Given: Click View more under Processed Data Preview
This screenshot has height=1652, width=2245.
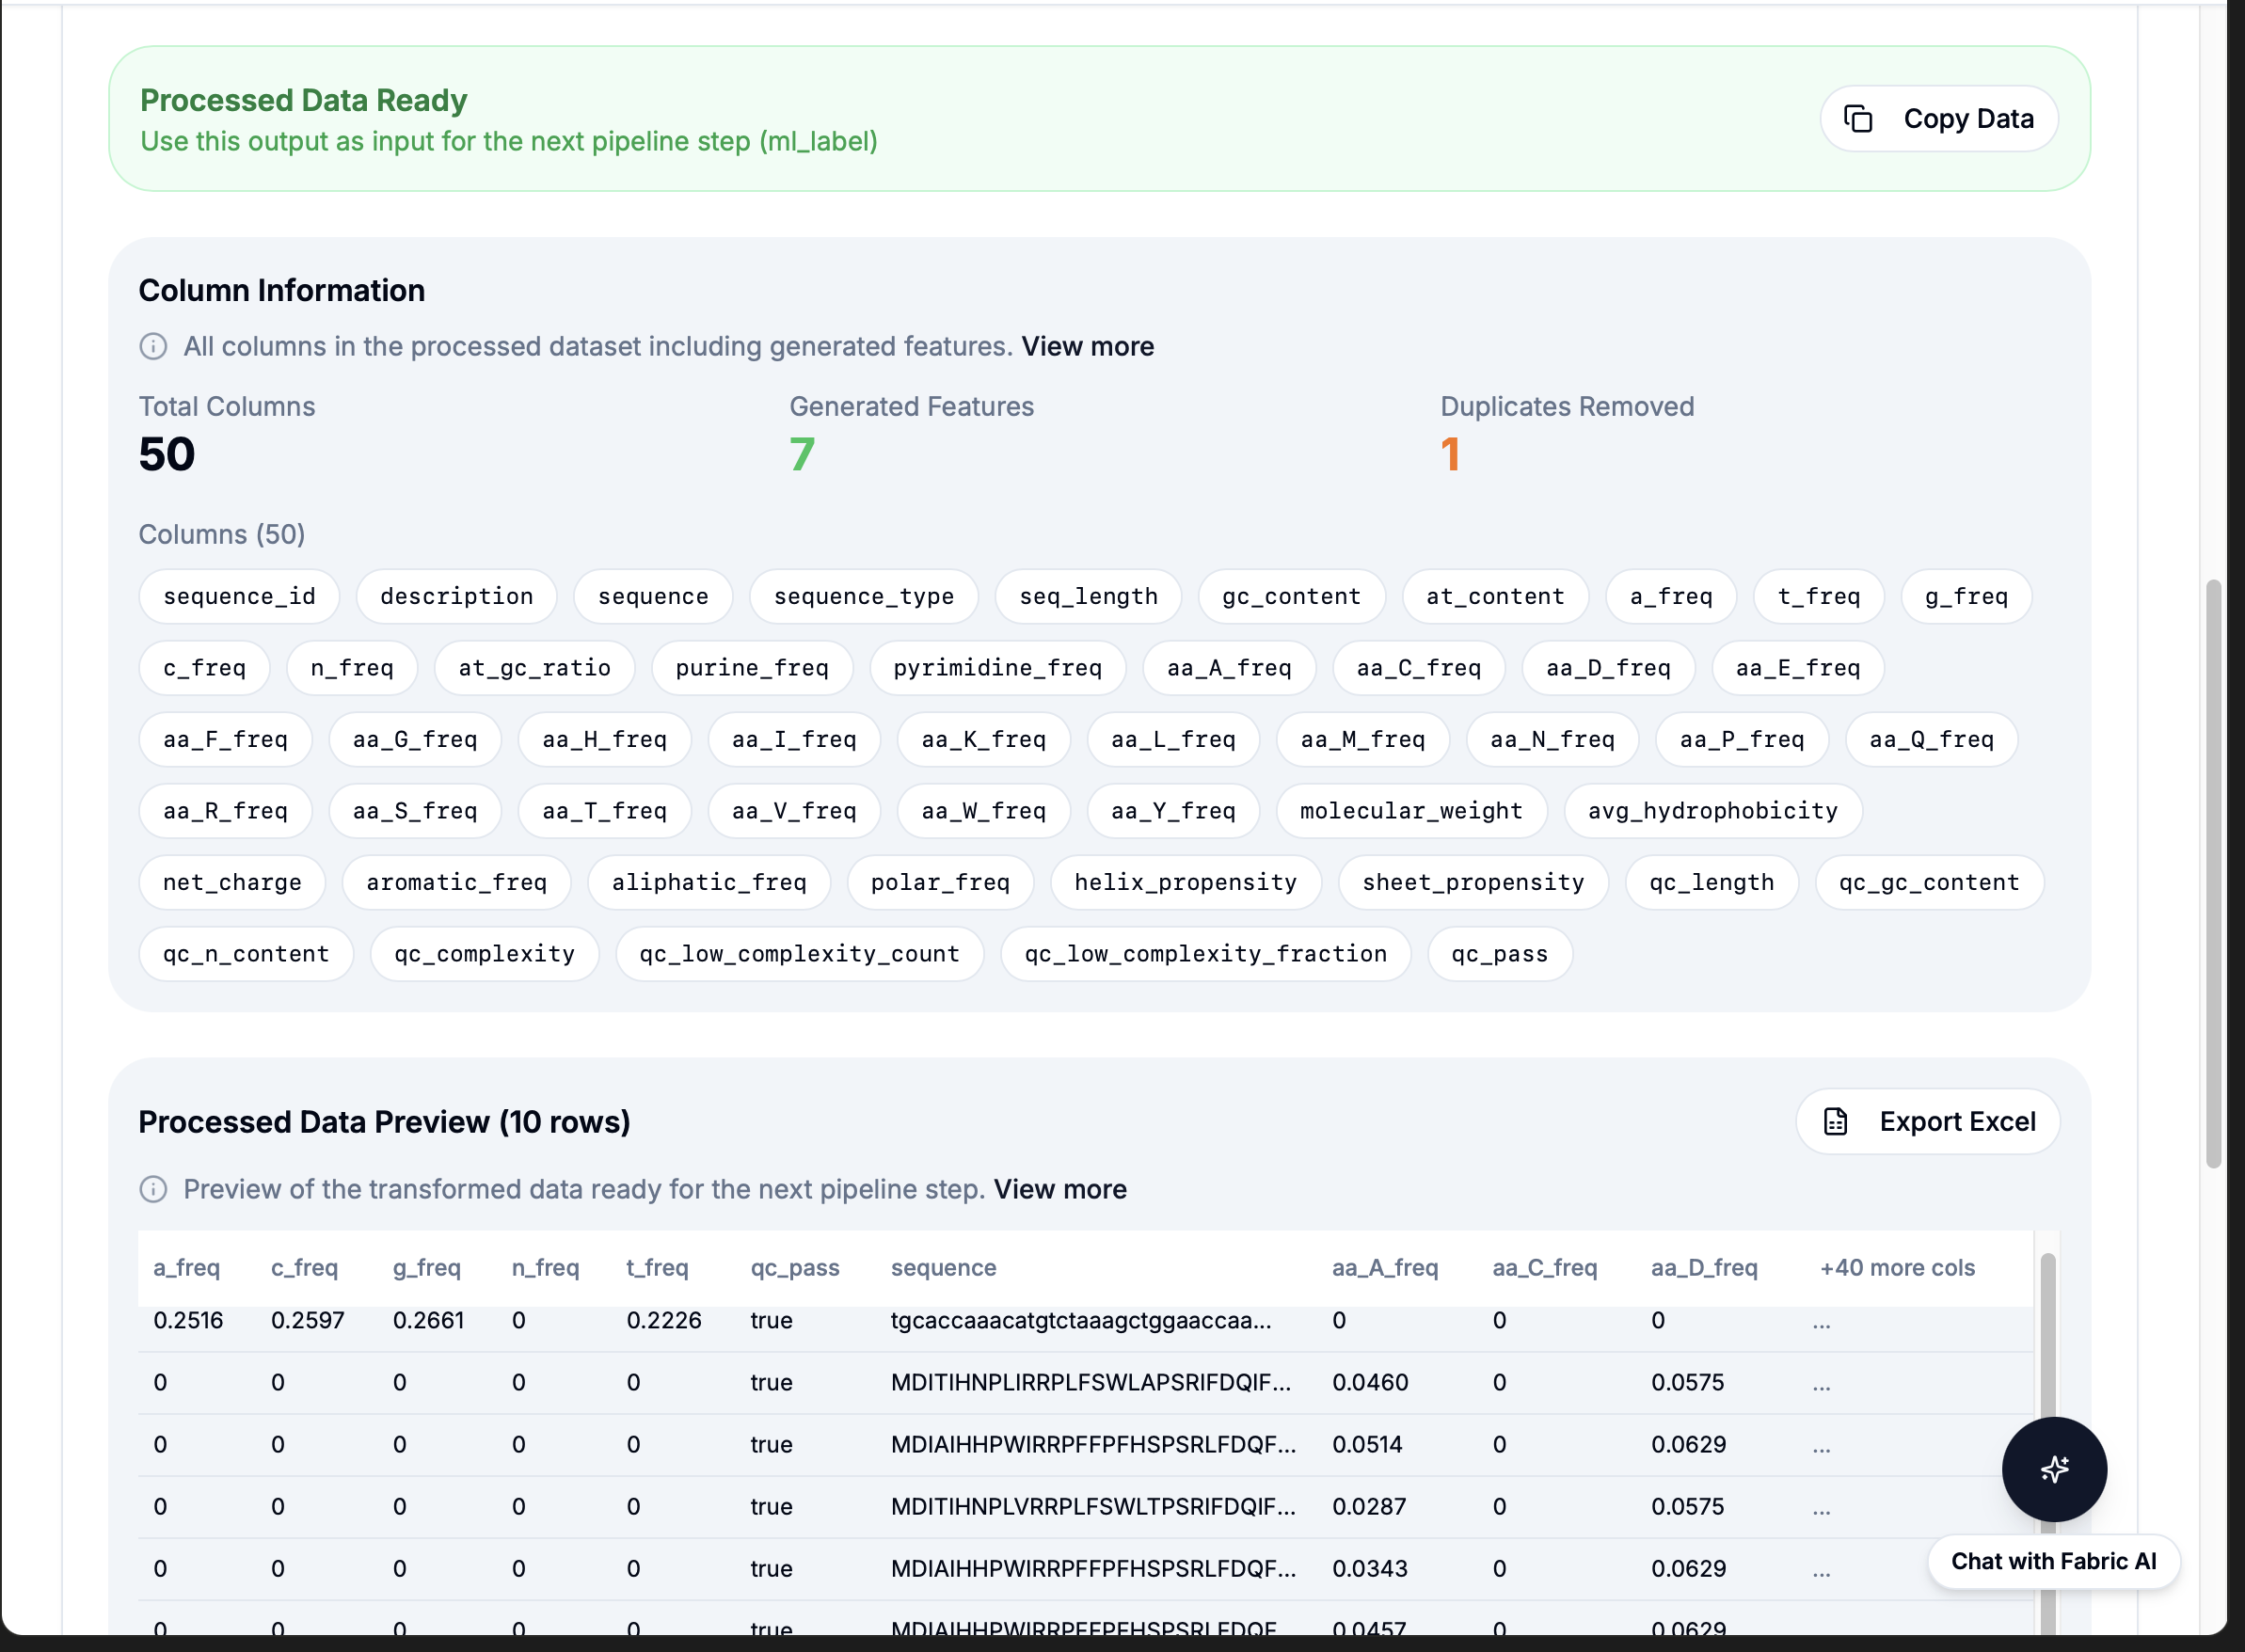Looking at the screenshot, I should tap(1060, 1189).
